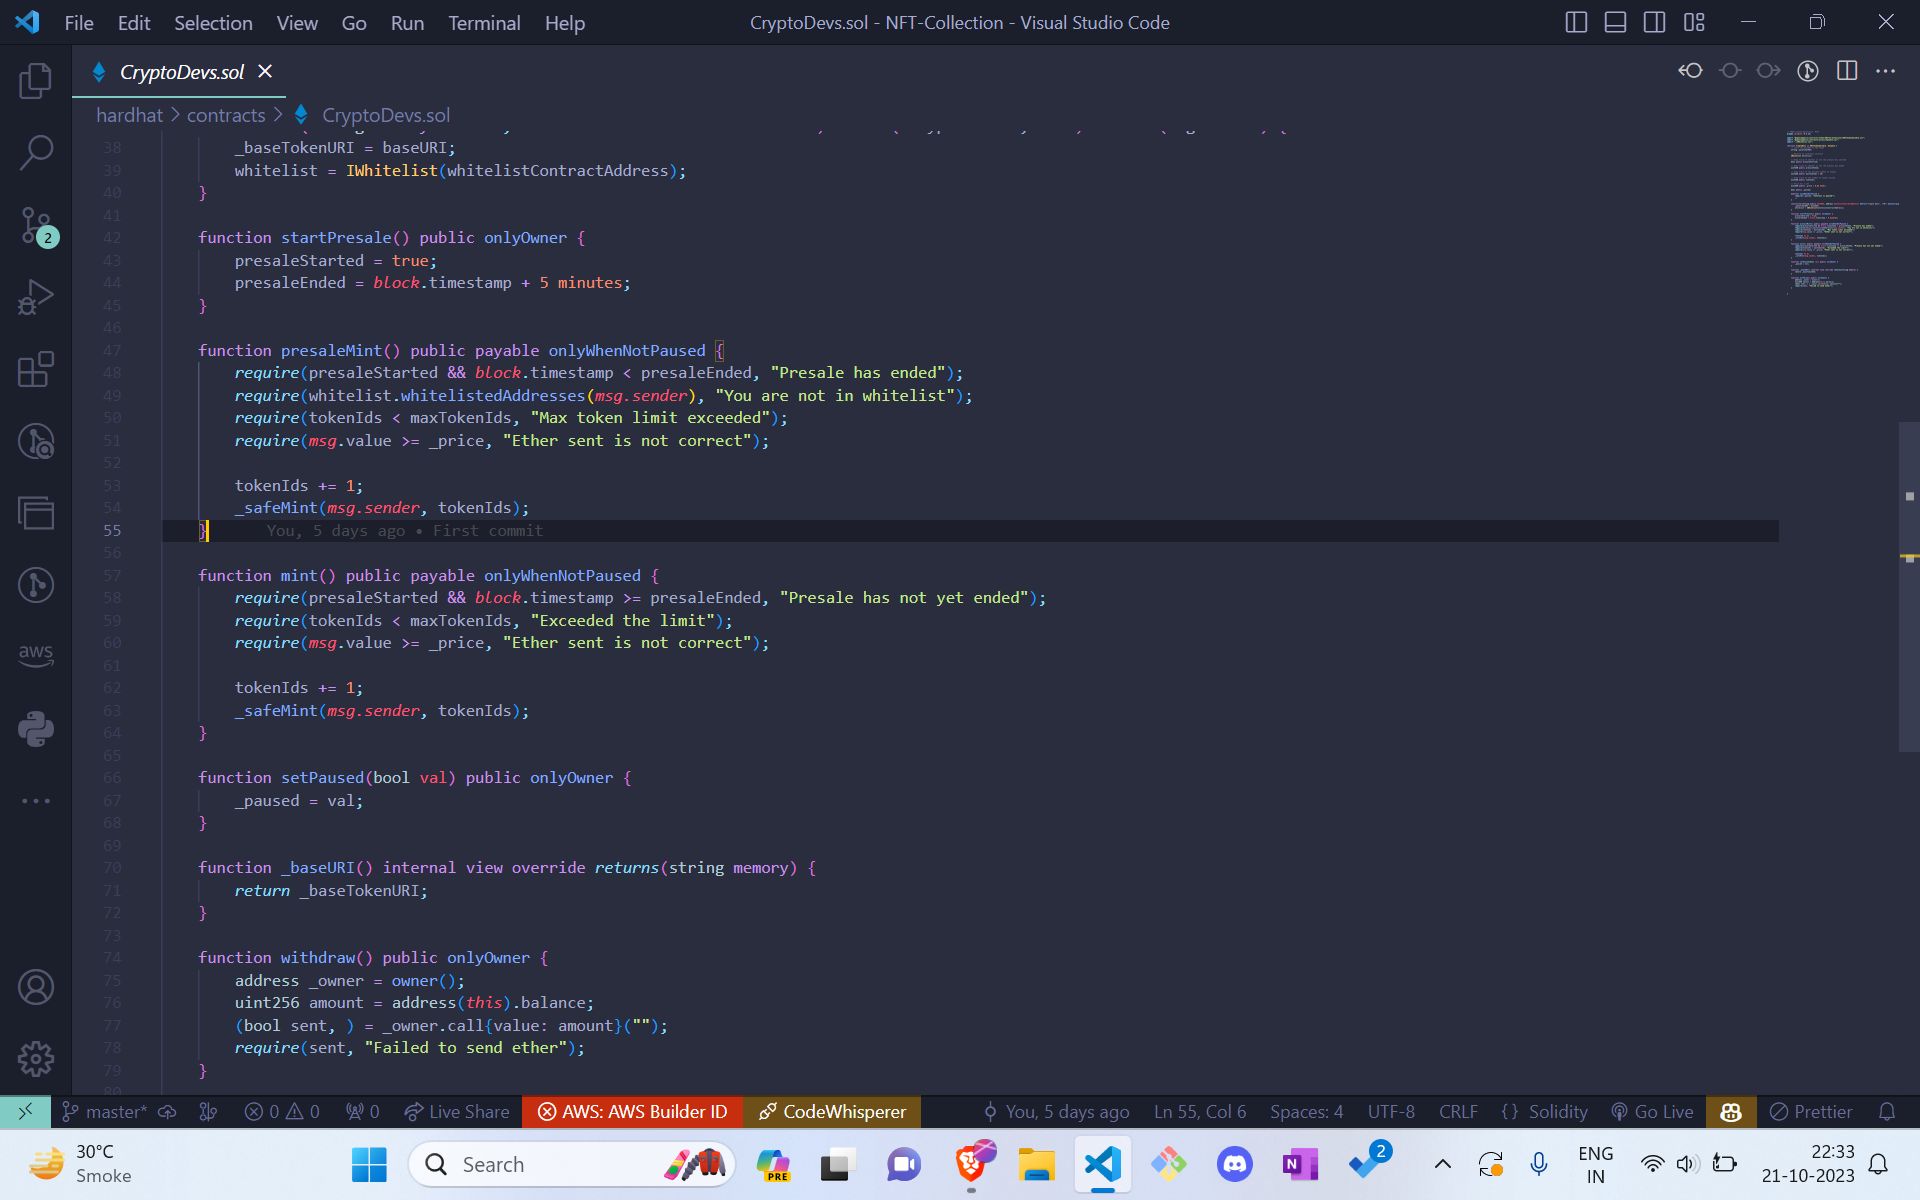Open the Extensions panel icon
Image resolution: width=1920 pixels, height=1200 pixels.
35,371
